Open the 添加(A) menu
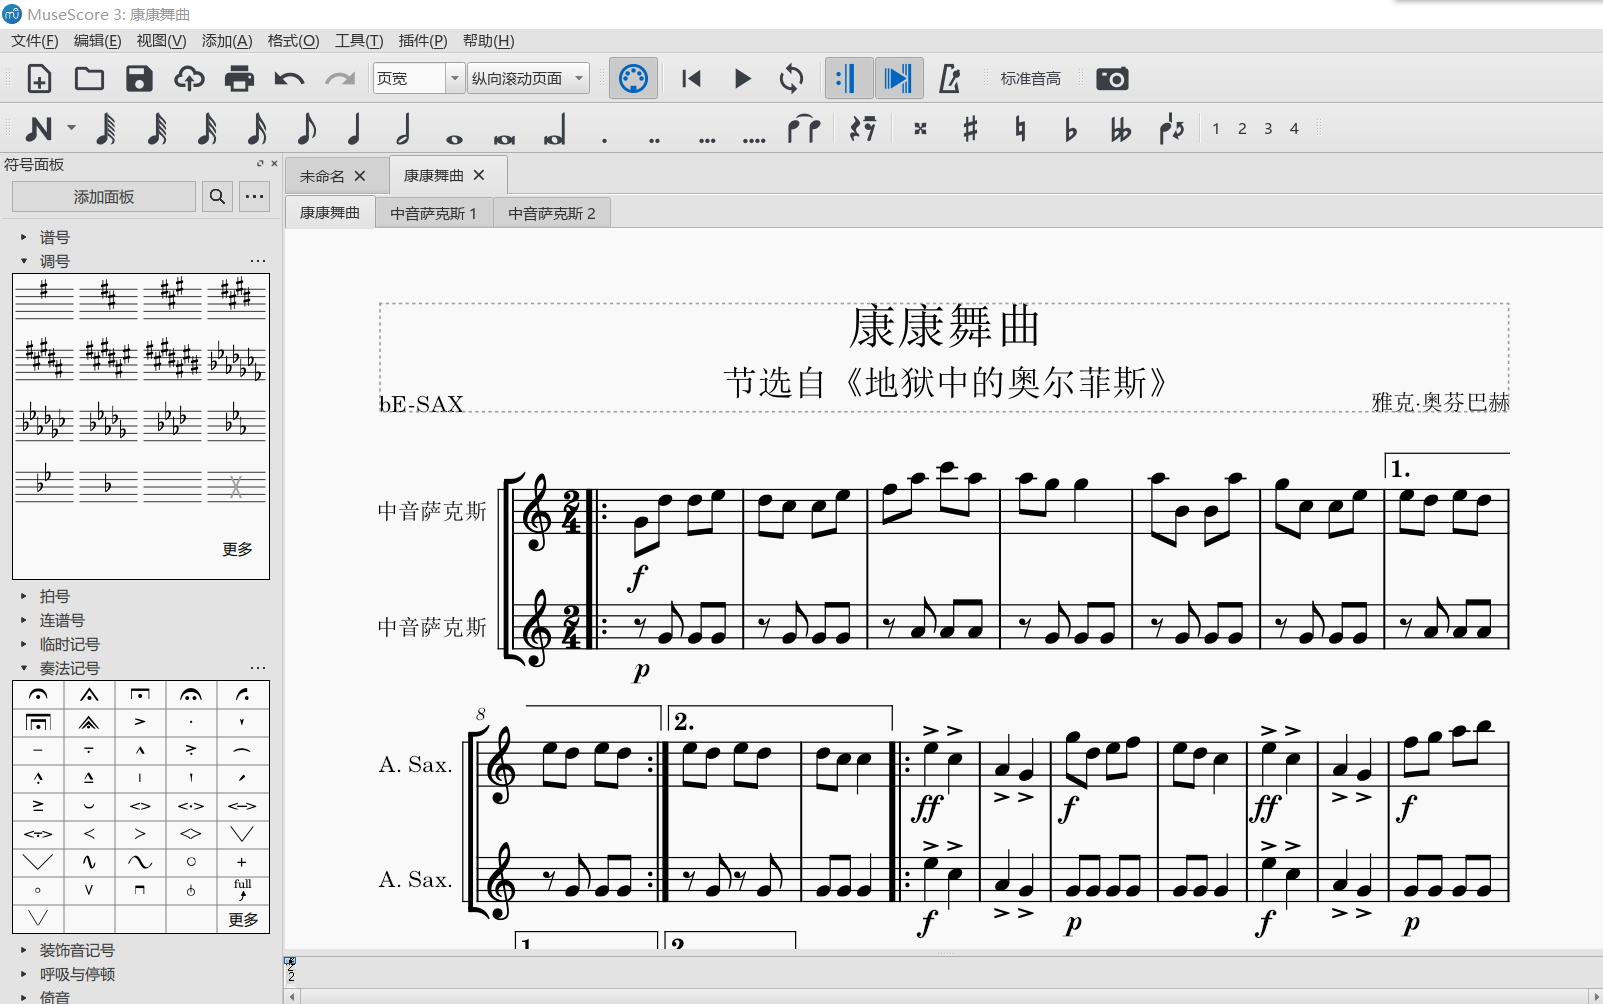 (x=227, y=41)
